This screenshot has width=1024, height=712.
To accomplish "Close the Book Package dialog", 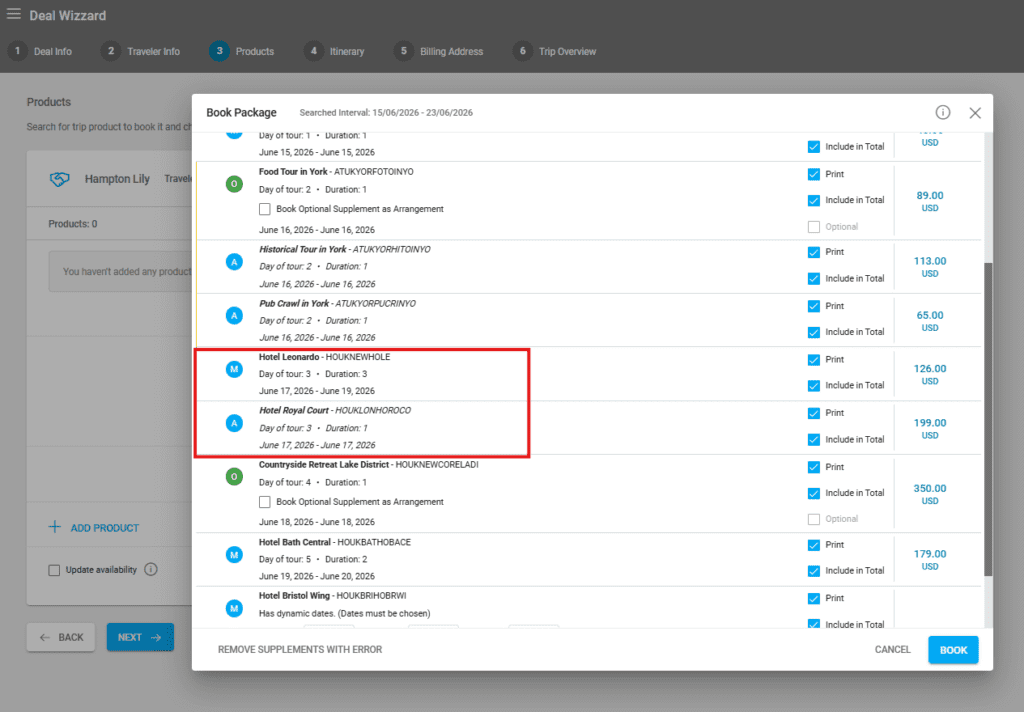I will coord(975,113).
